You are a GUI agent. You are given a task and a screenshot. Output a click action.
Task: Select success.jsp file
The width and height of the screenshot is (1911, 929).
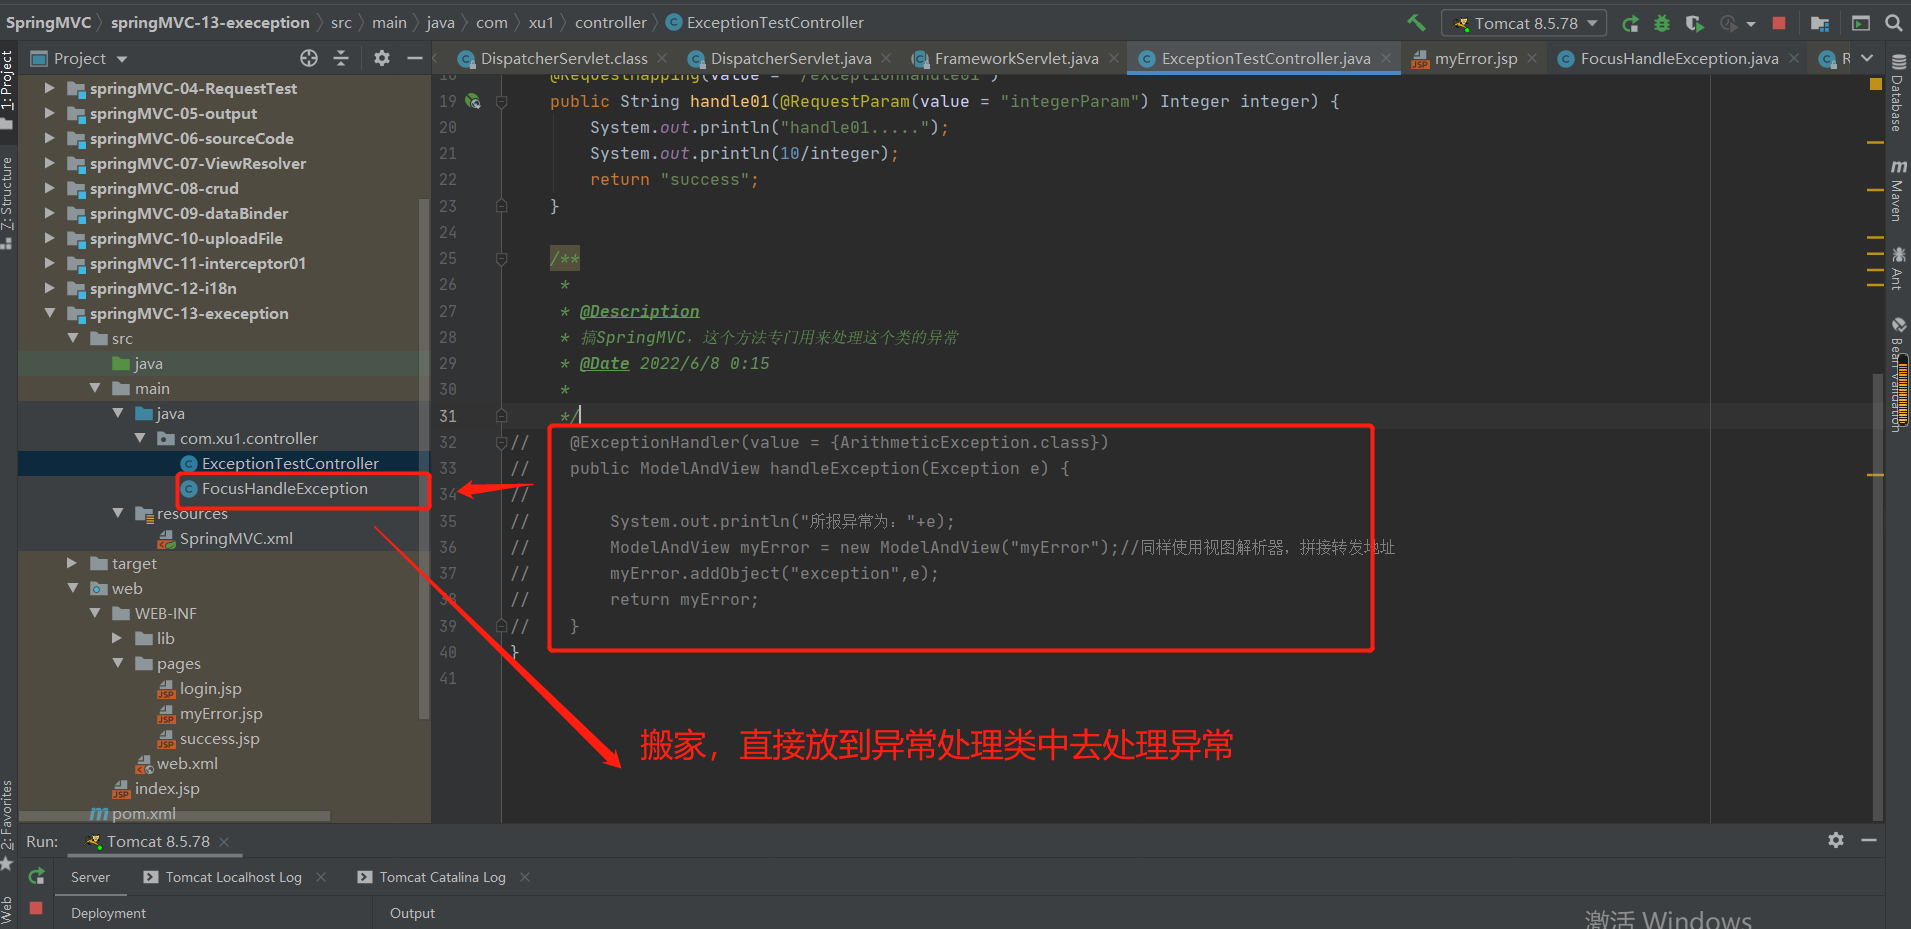(x=219, y=739)
